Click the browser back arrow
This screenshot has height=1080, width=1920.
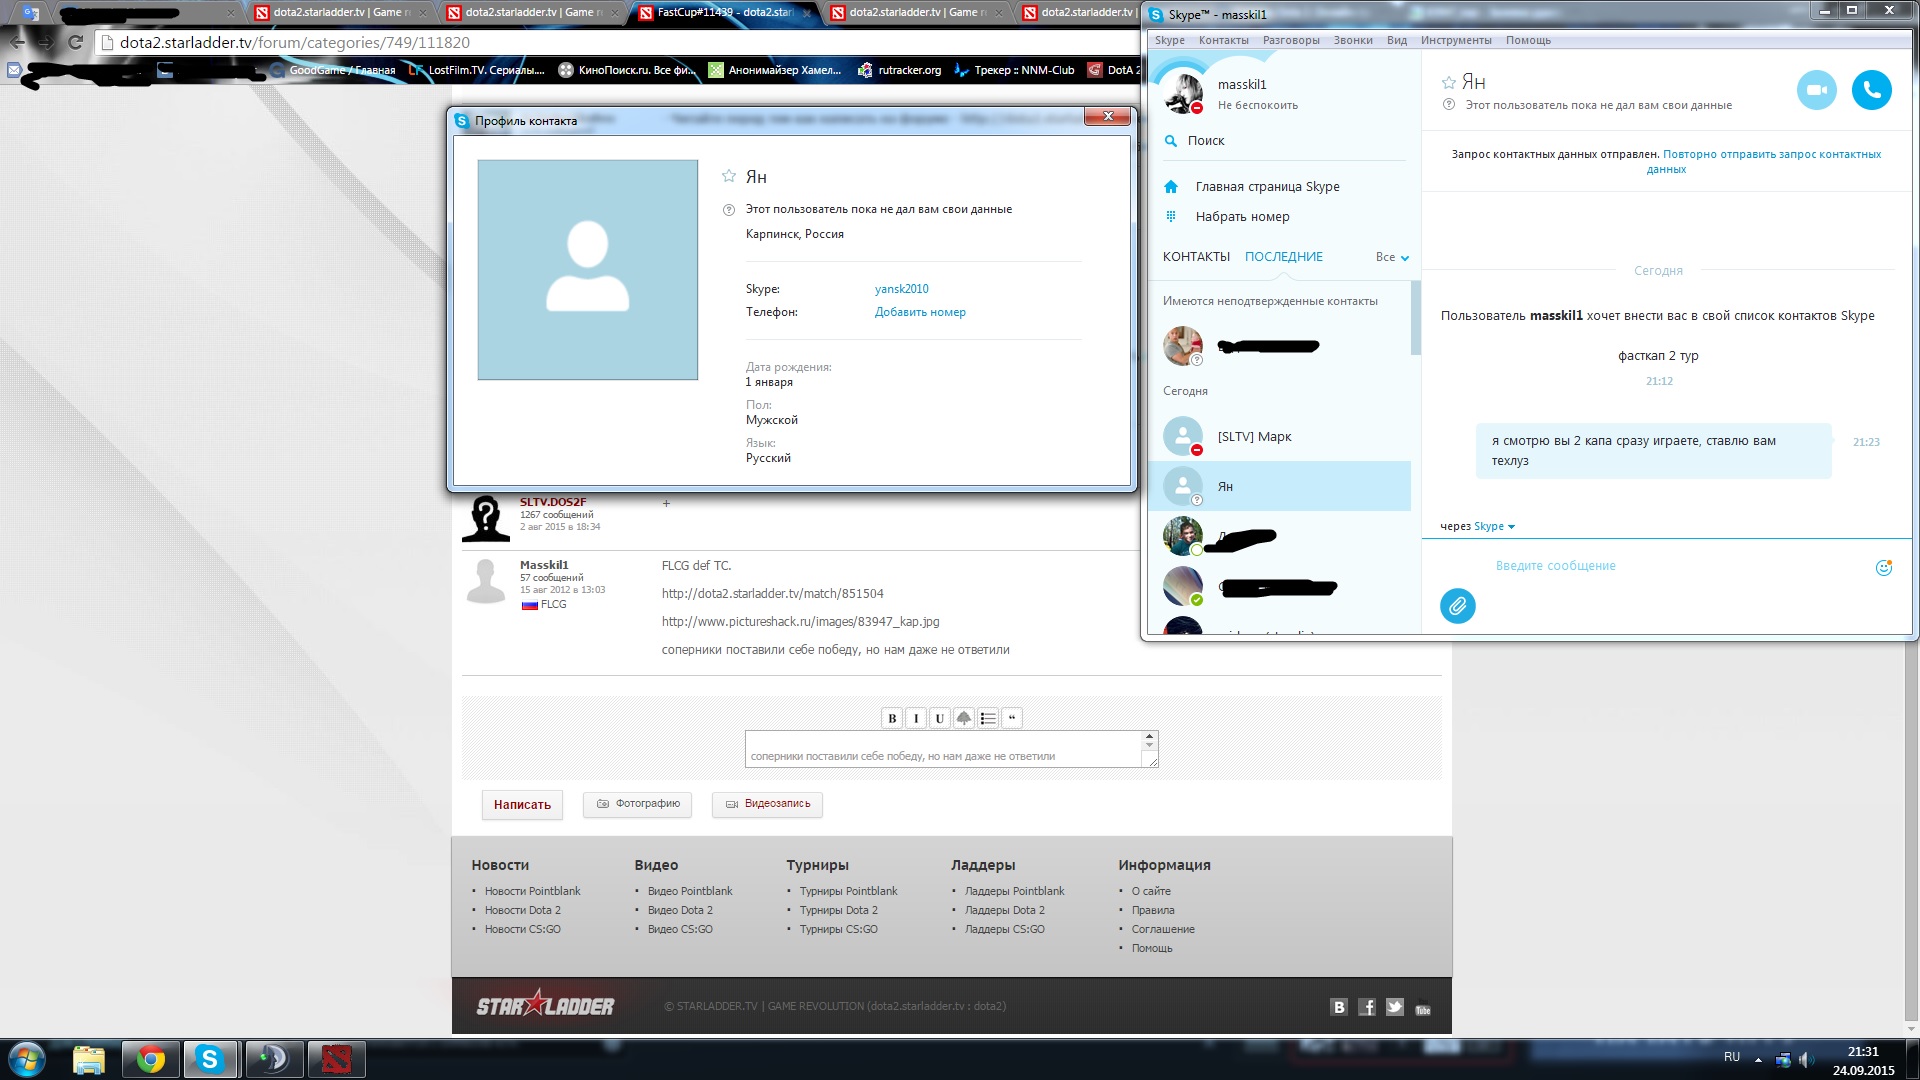coord(17,42)
